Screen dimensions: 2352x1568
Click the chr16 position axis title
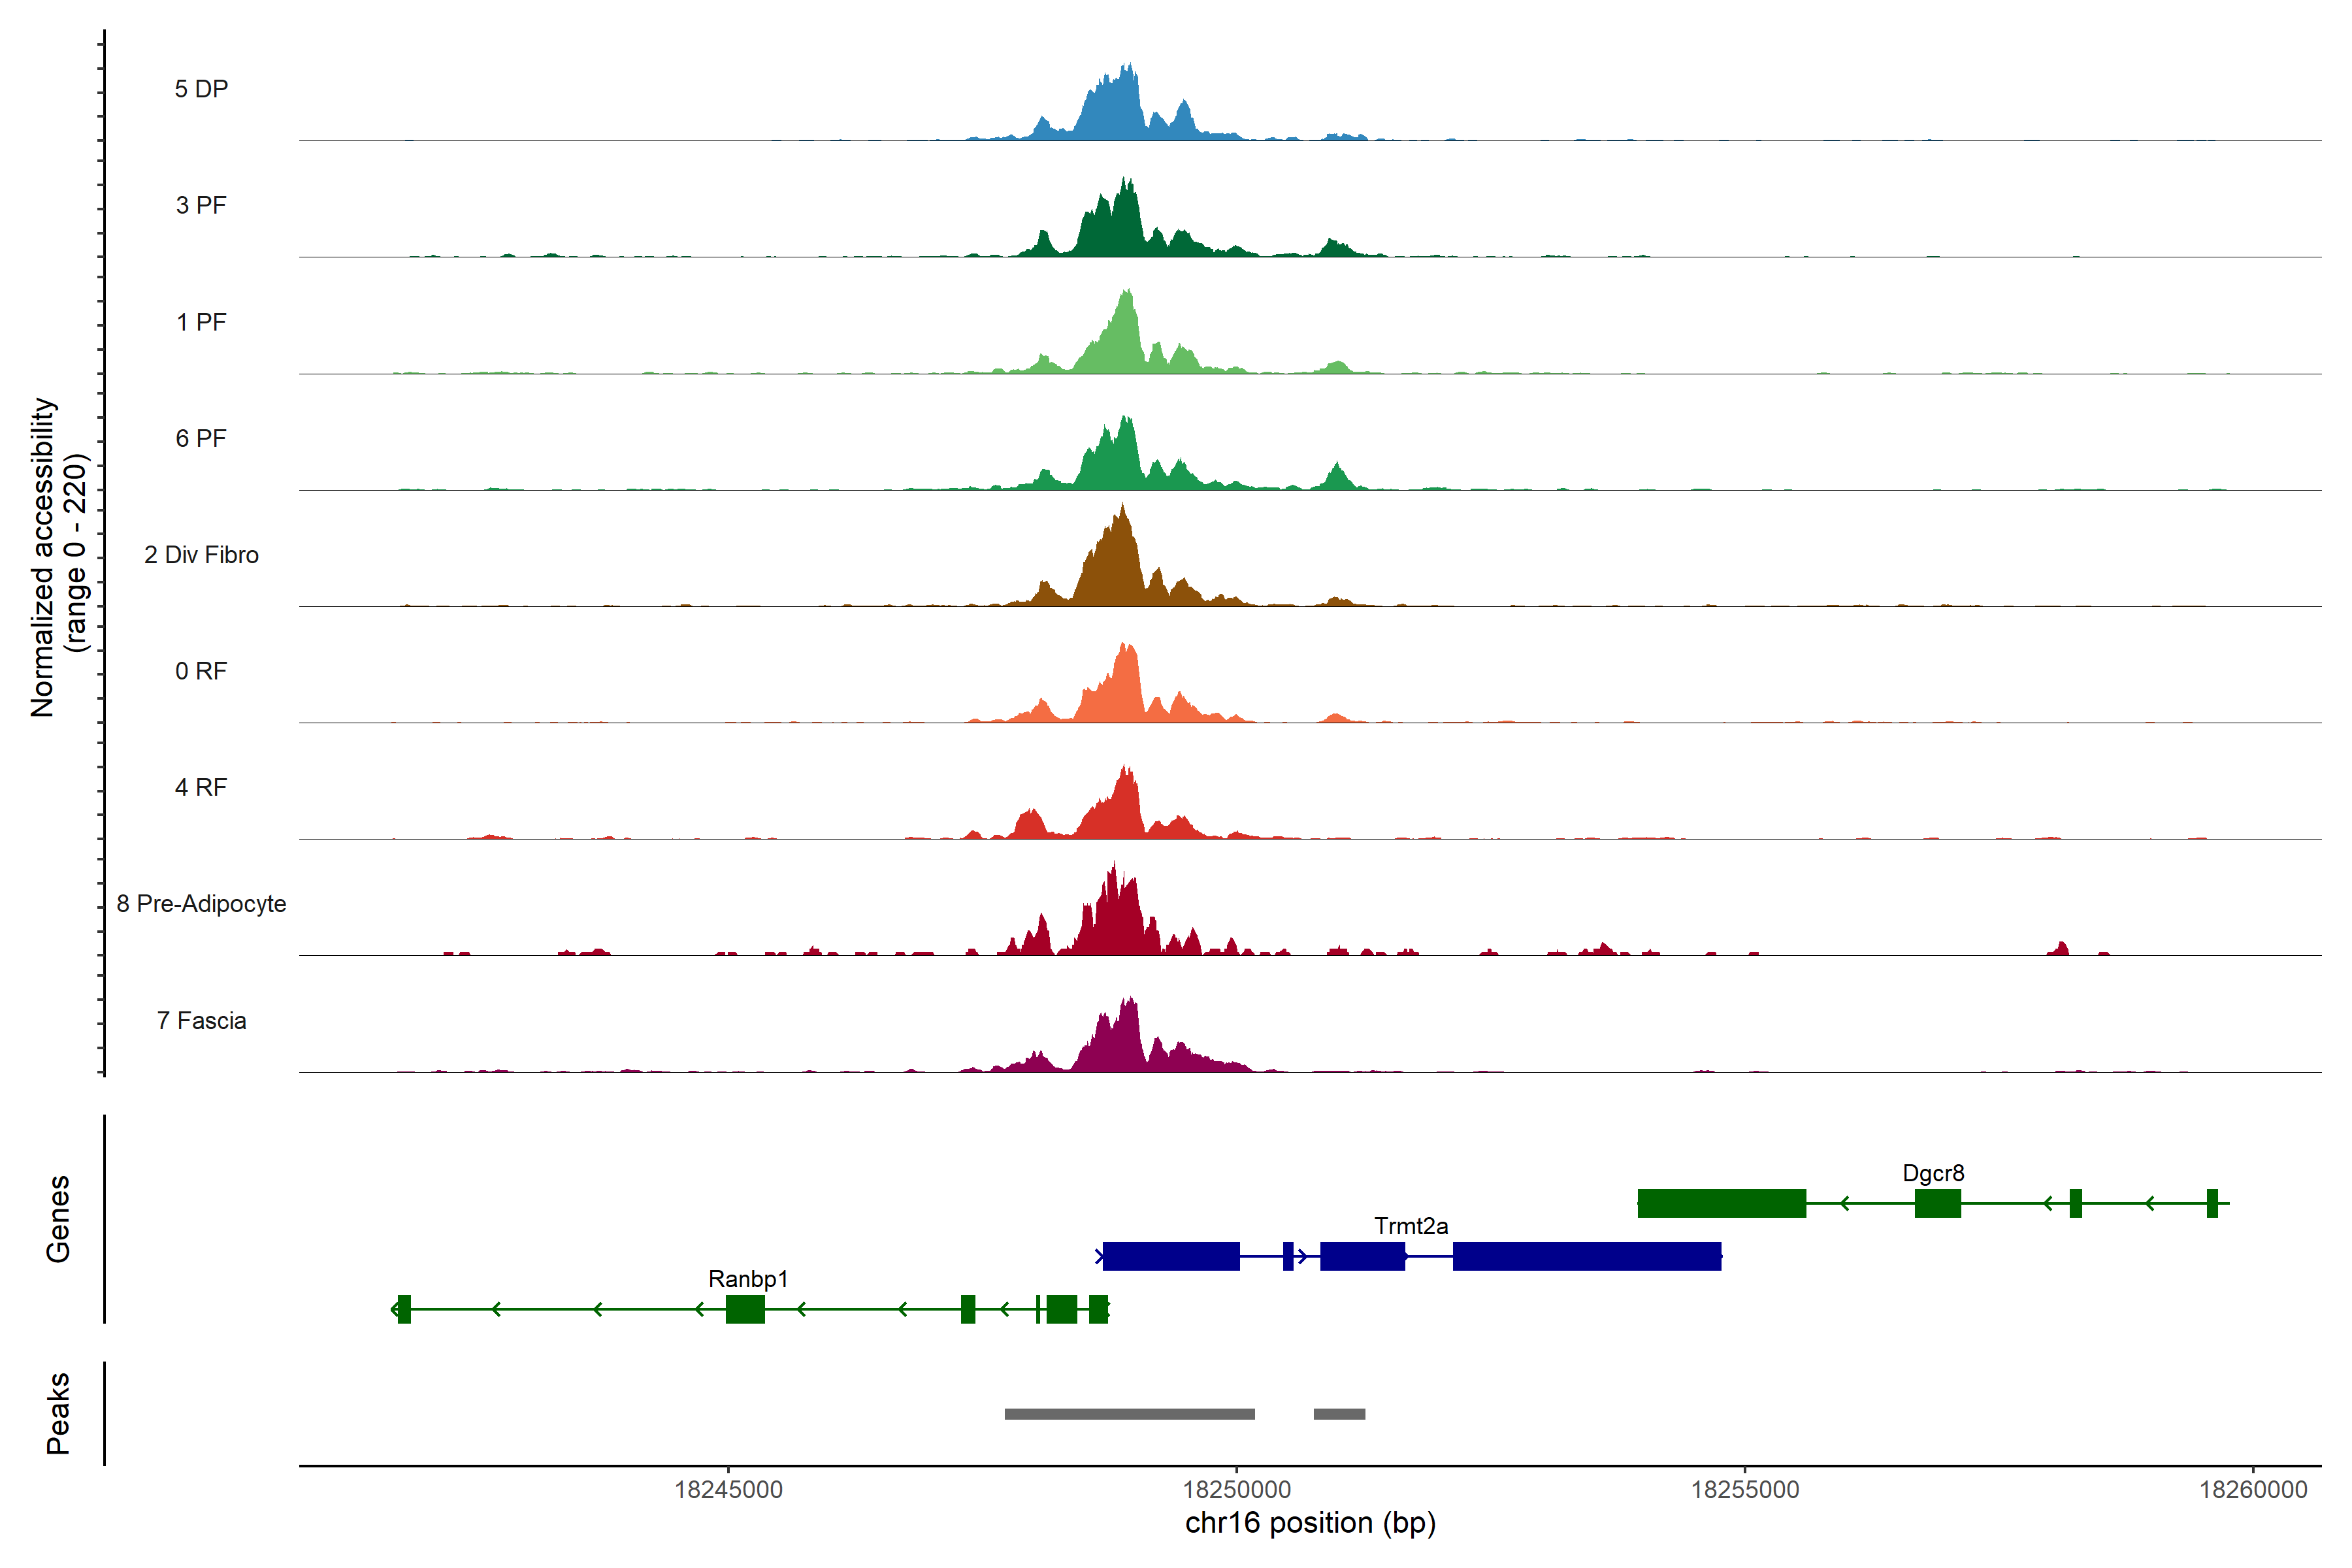[1310, 1523]
